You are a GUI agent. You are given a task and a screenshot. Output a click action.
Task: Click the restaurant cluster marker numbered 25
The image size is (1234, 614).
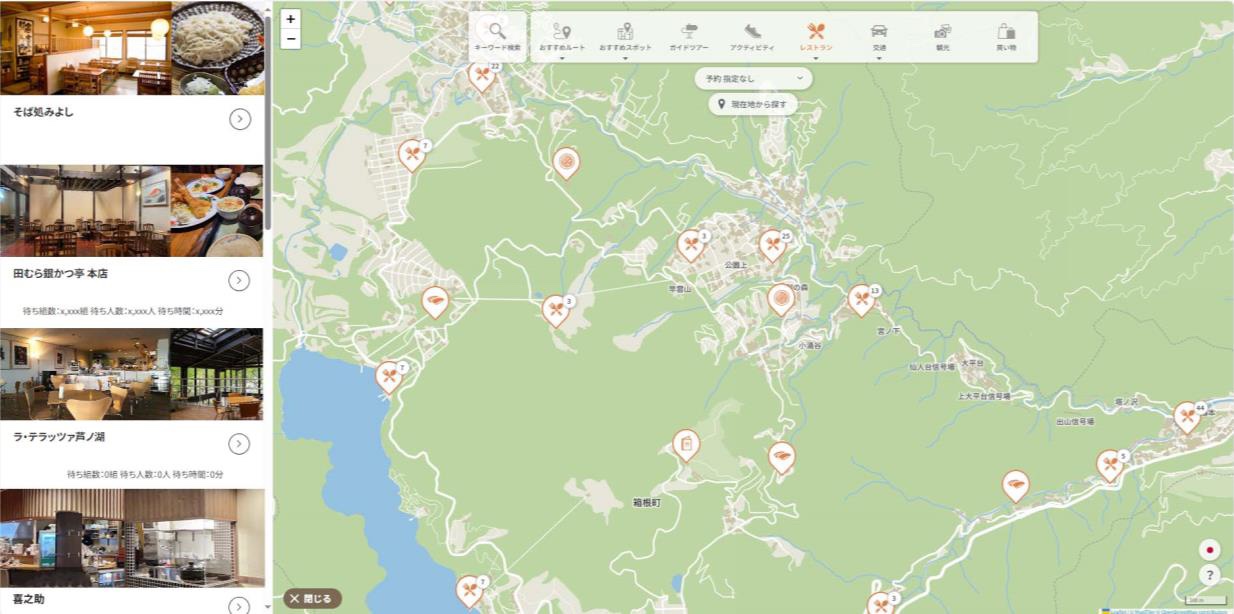[x=772, y=244]
